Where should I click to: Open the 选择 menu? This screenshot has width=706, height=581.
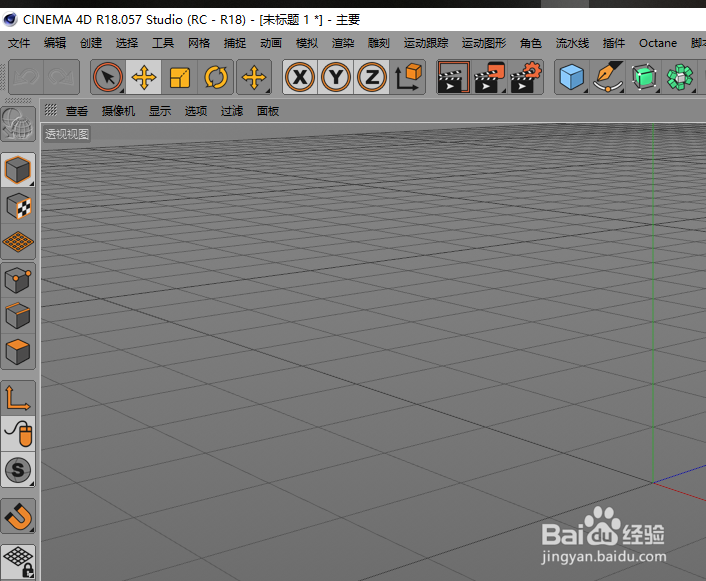coord(127,43)
